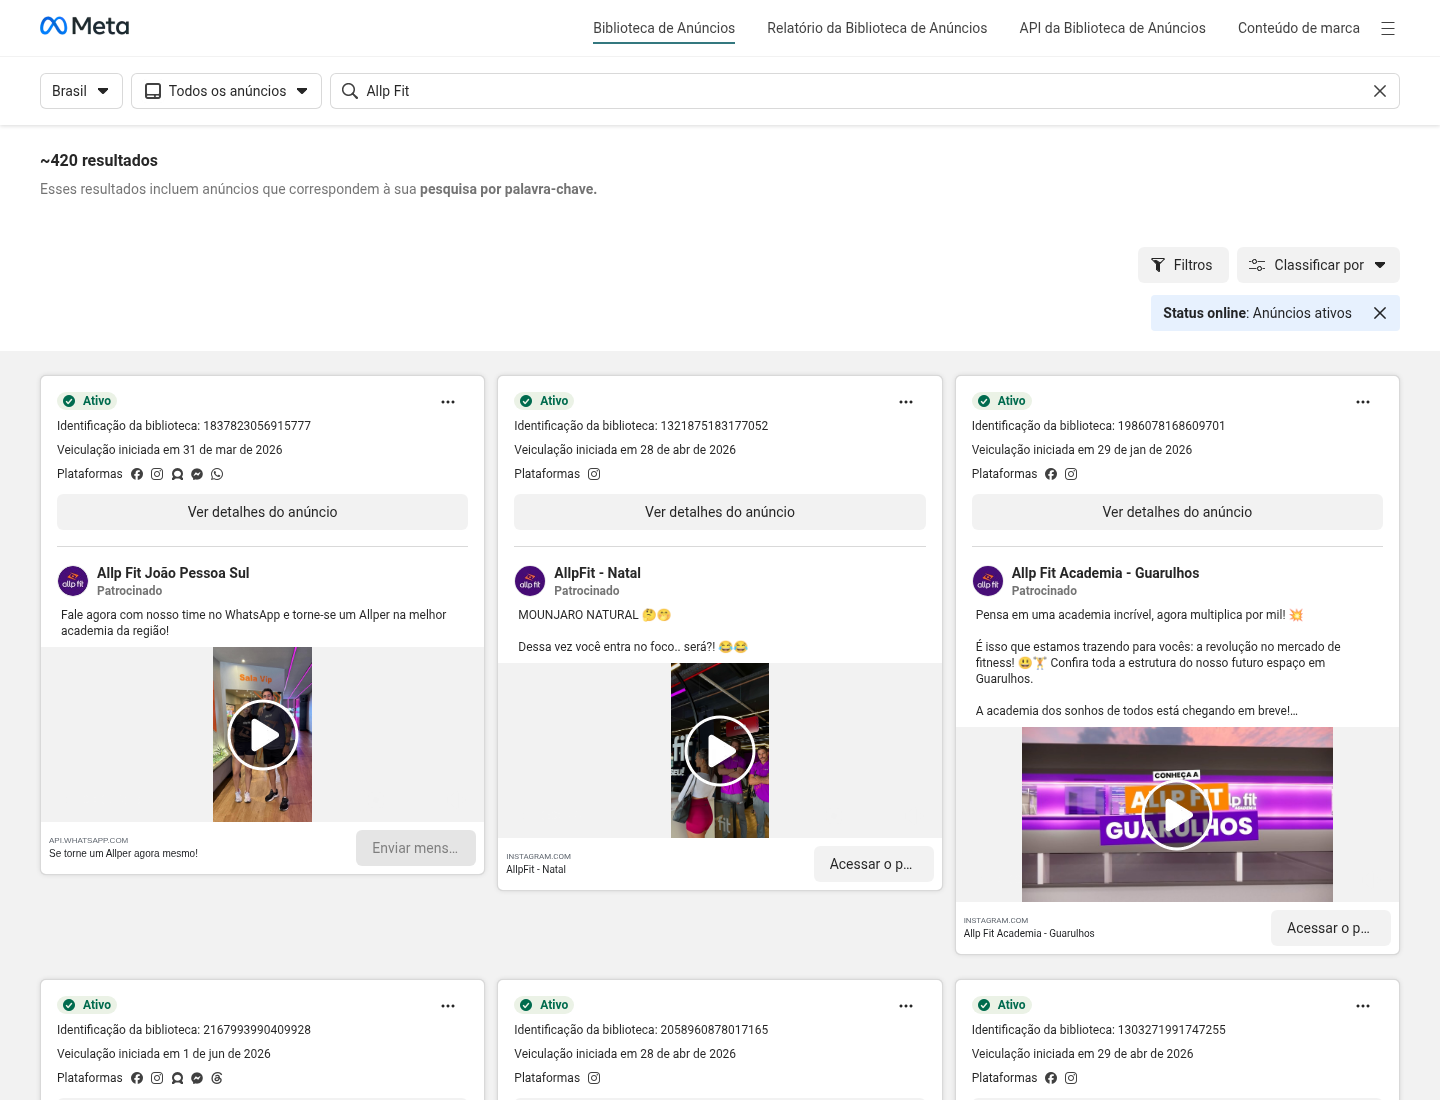Remove the Status online filter chip
Viewport: 1440px width, 1100px height.
pyautogui.click(x=1380, y=313)
